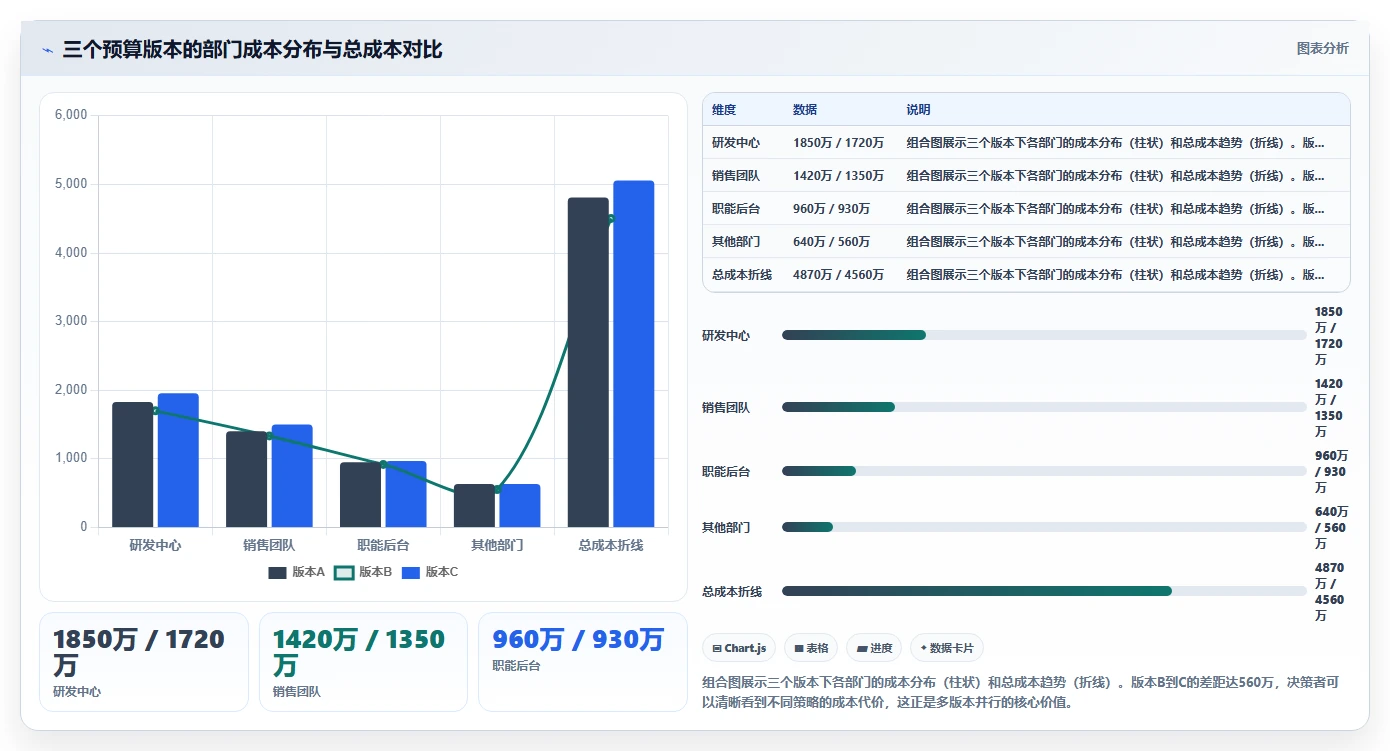Click the page title 三个预算版本的部门成本分布与总成本对比
Screen dimensions: 1390x751
(252, 50)
